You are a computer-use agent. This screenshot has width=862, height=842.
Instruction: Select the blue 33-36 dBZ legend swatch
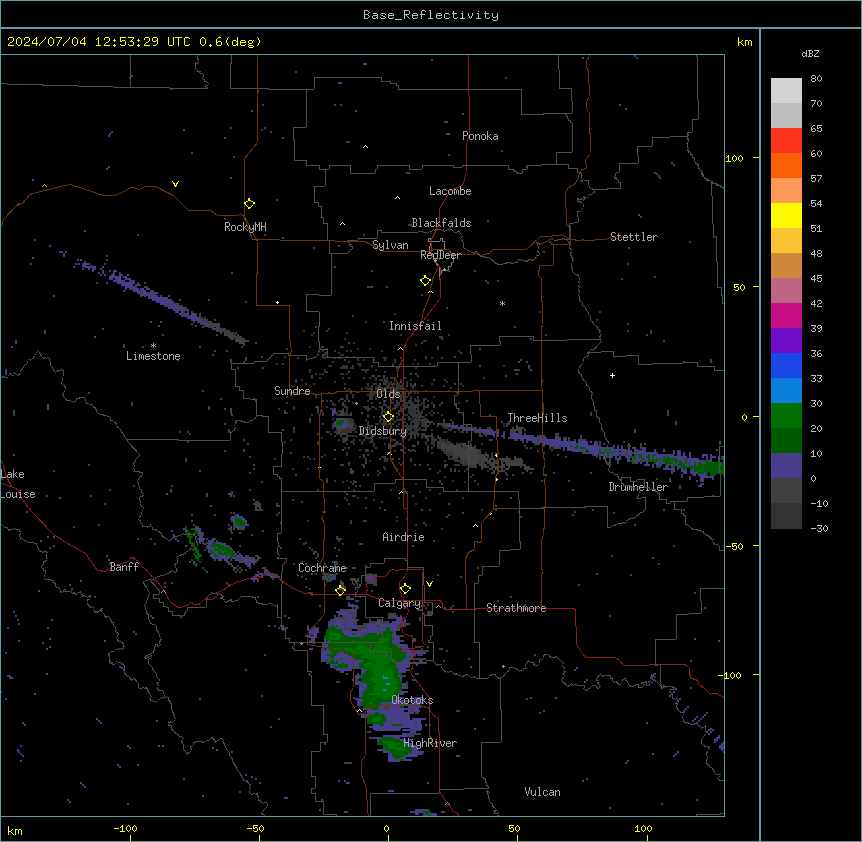[x=786, y=365]
